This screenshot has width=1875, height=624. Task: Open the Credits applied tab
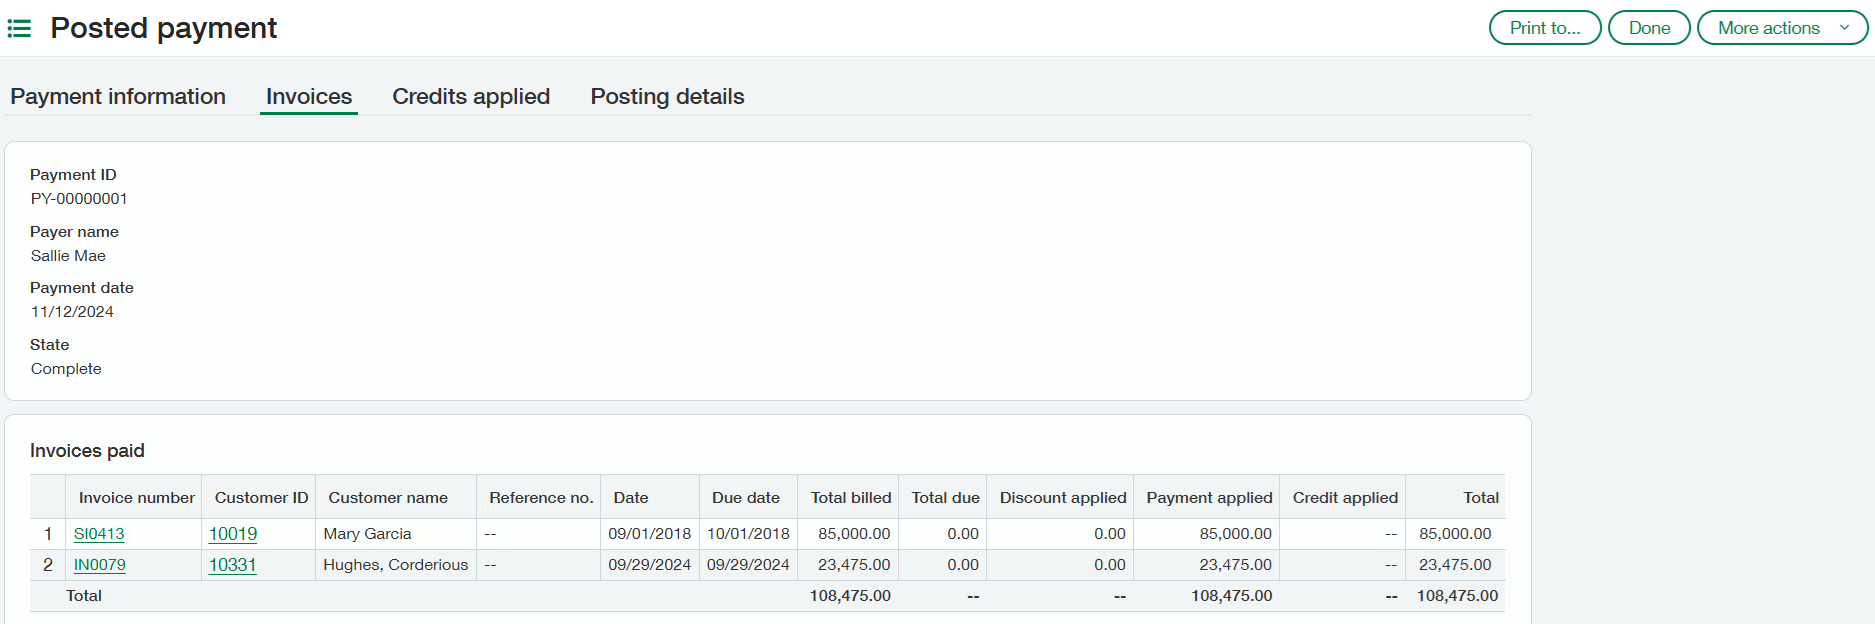(x=470, y=97)
